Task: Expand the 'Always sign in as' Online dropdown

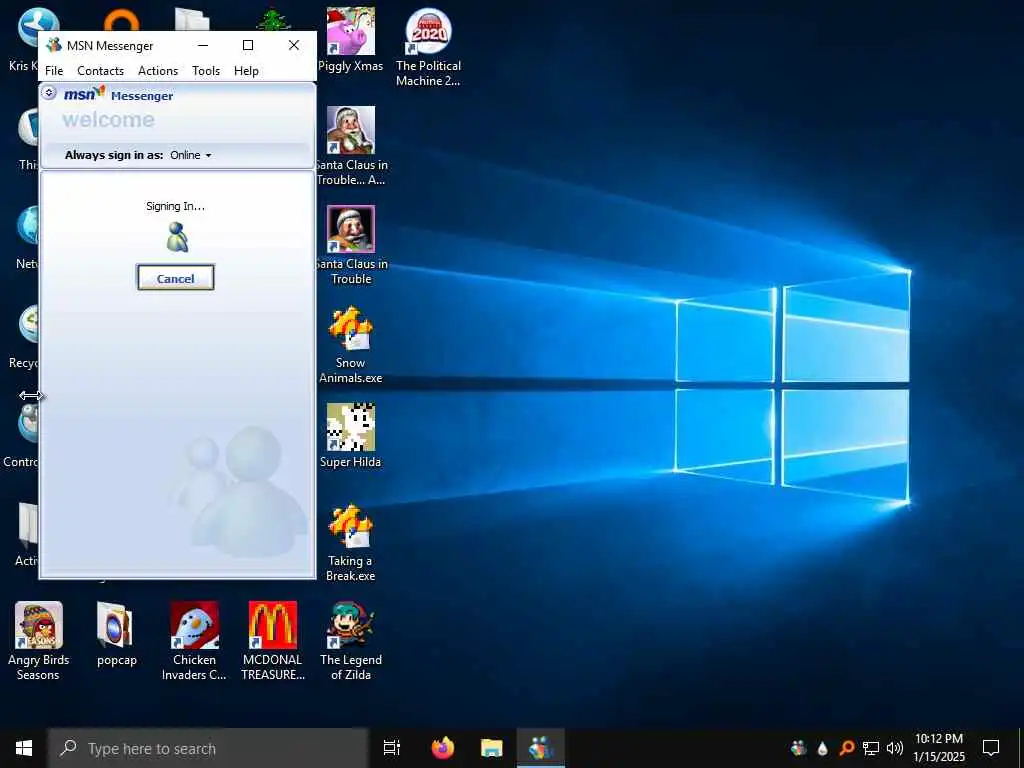Action: point(191,155)
